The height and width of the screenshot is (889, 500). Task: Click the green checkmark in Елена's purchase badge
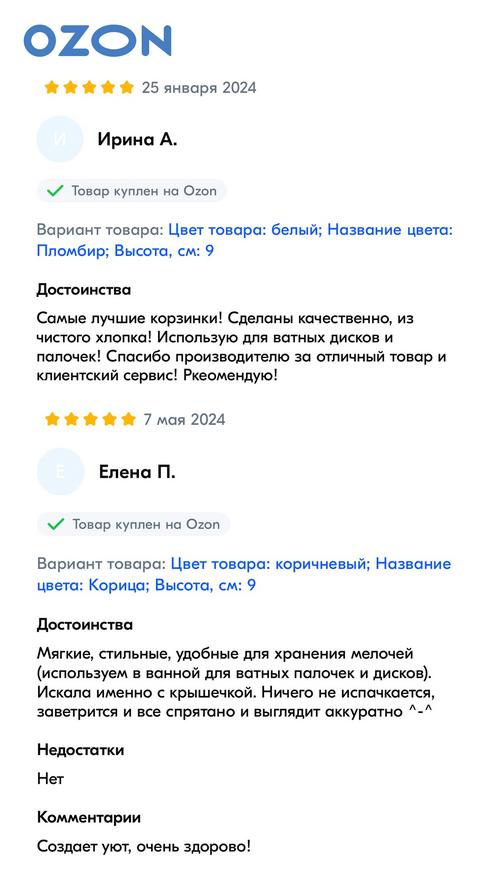click(x=56, y=524)
